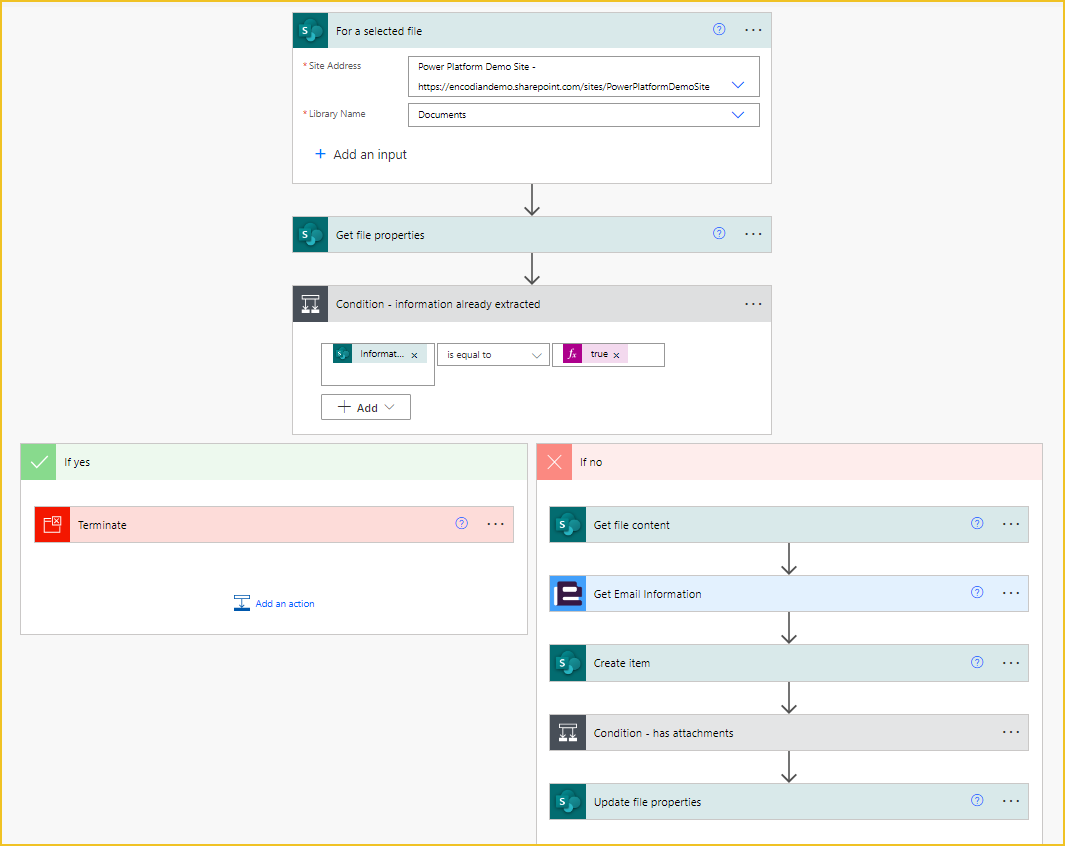Image resolution: width=1065 pixels, height=846 pixels.
Task: Open help for Get file properties
Action: (x=719, y=234)
